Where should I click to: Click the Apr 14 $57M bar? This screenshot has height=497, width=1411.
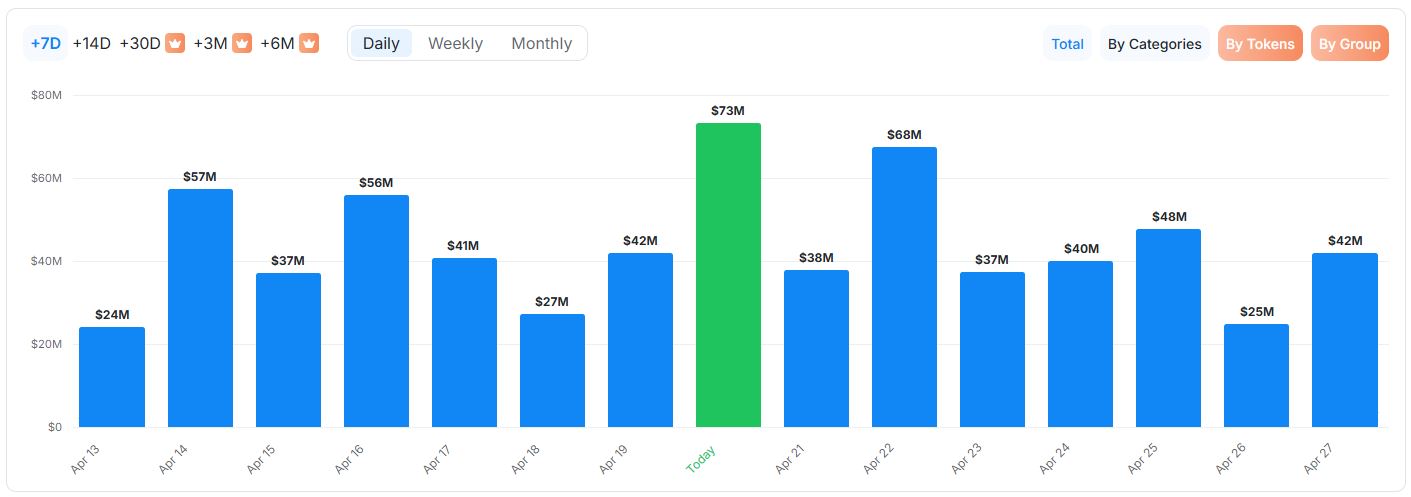click(200, 308)
